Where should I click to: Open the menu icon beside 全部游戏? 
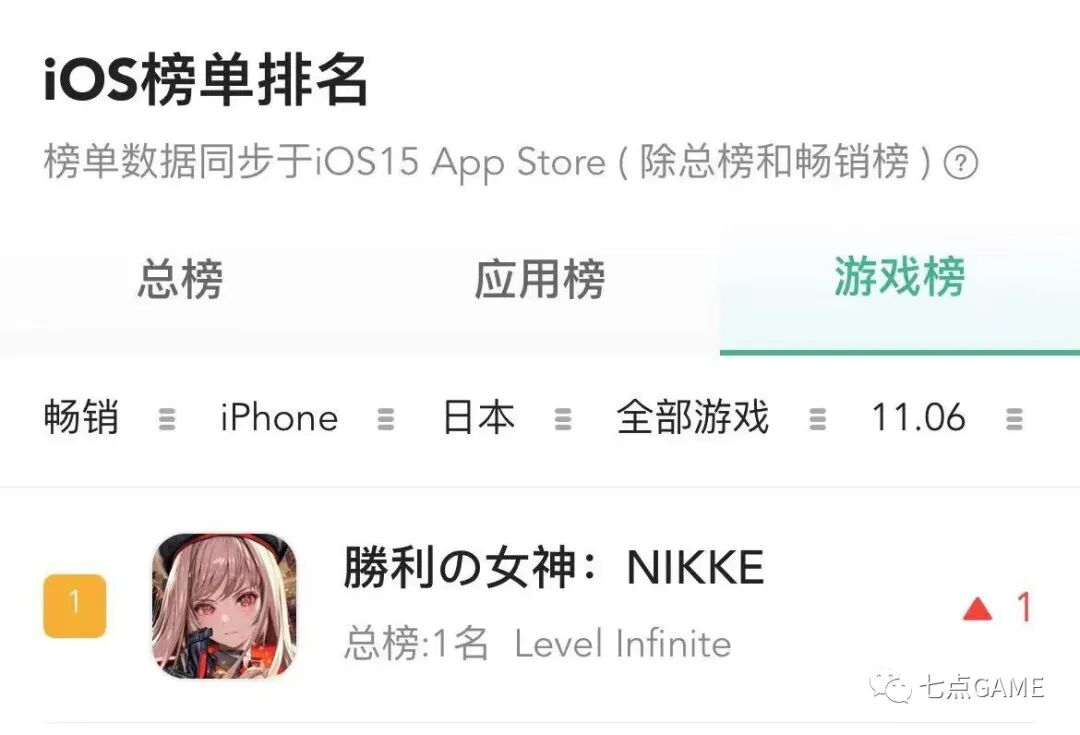point(817,419)
